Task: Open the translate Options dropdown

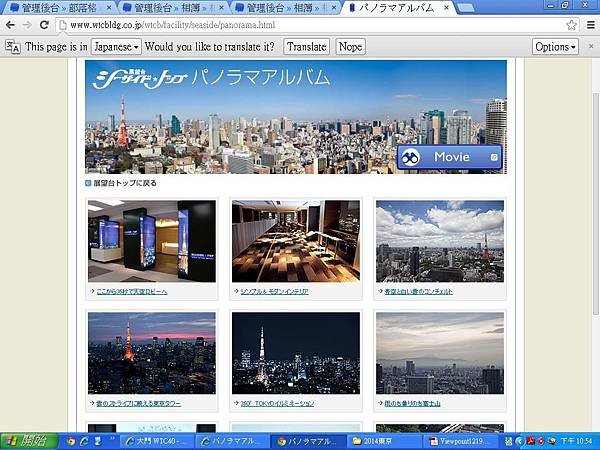Action: (555, 47)
